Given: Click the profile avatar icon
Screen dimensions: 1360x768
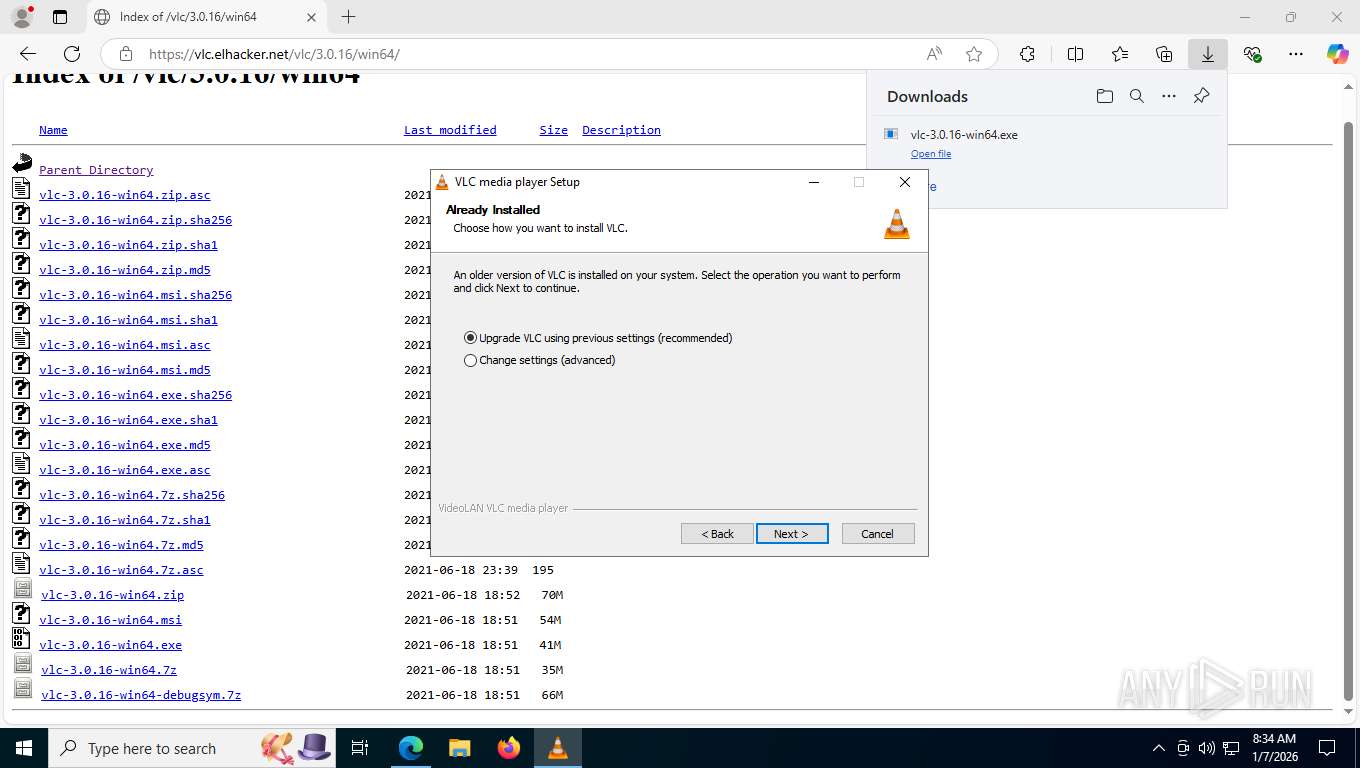Looking at the screenshot, I should (22, 17).
